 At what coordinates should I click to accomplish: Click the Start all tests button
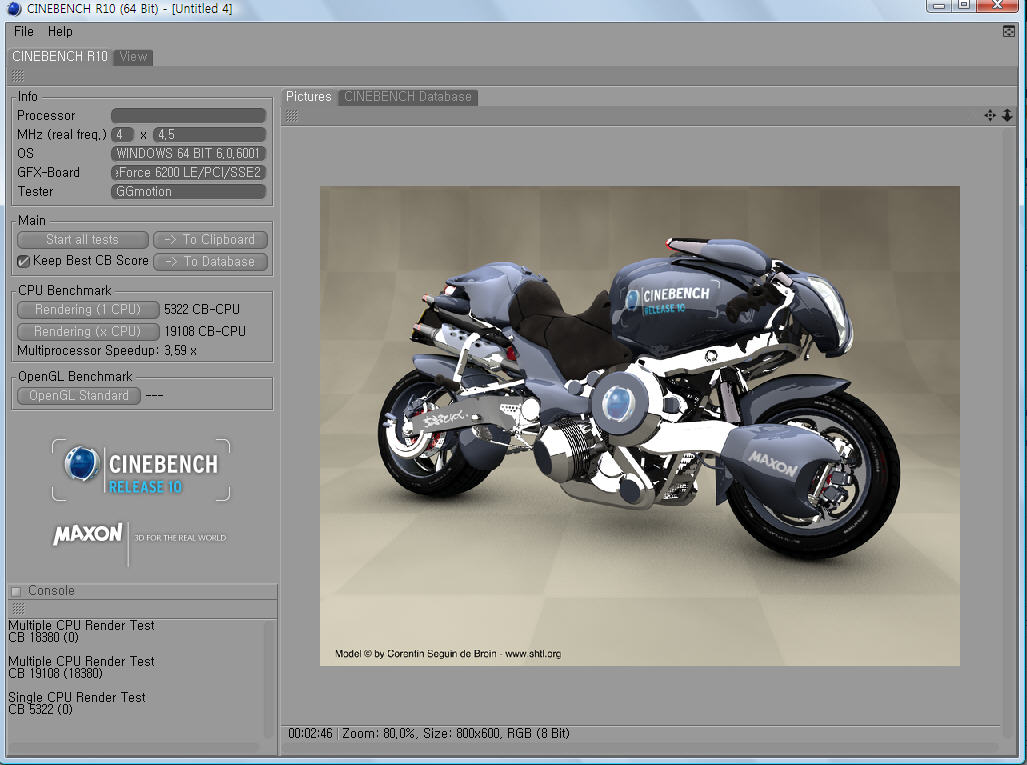tap(83, 240)
